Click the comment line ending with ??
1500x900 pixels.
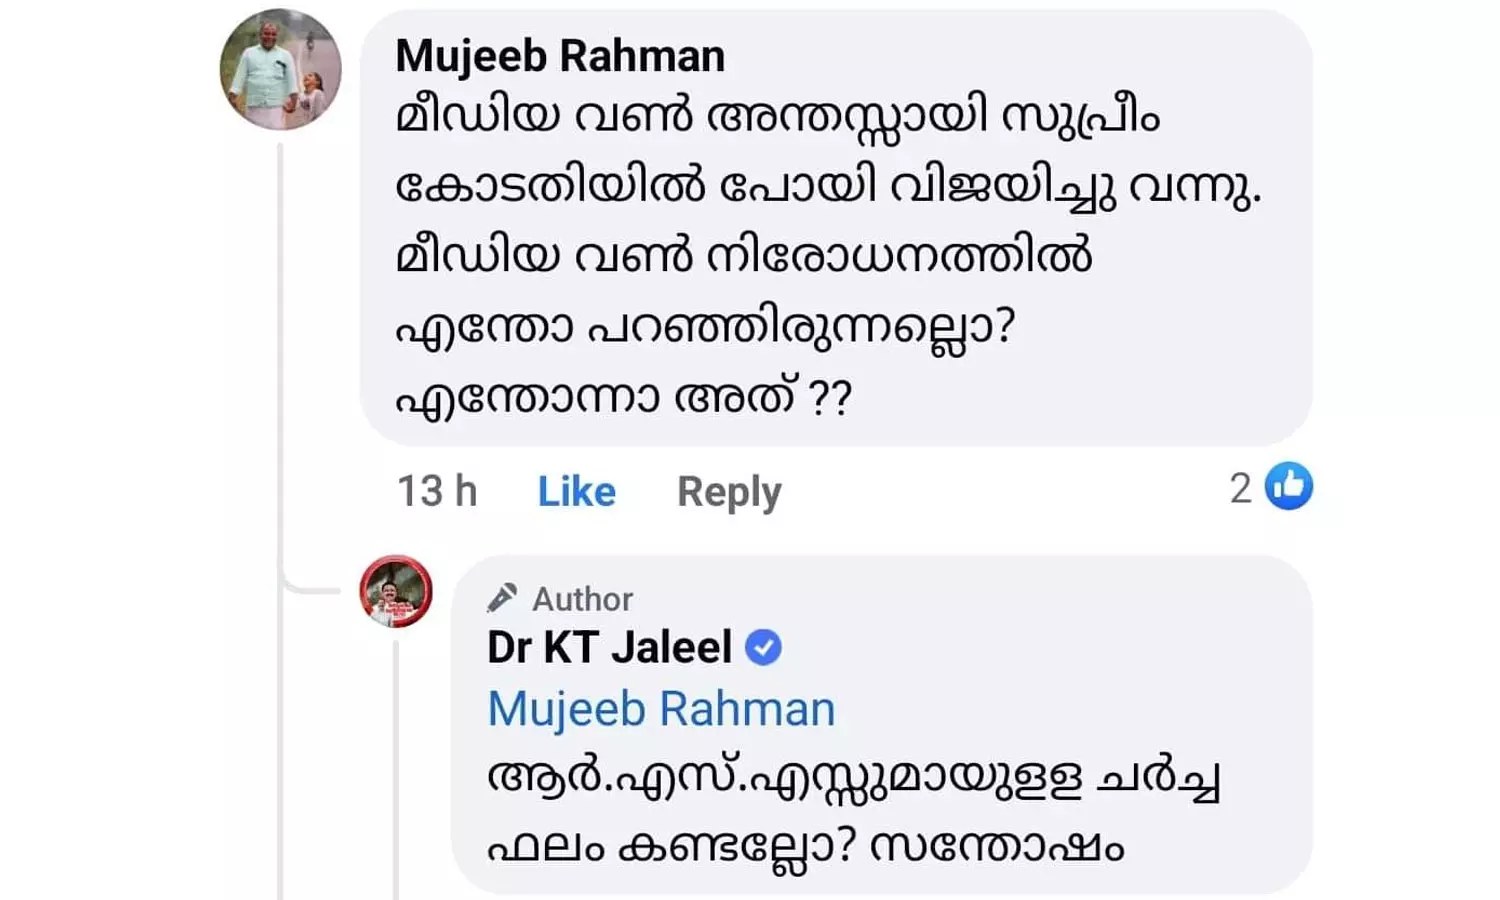click(623, 398)
